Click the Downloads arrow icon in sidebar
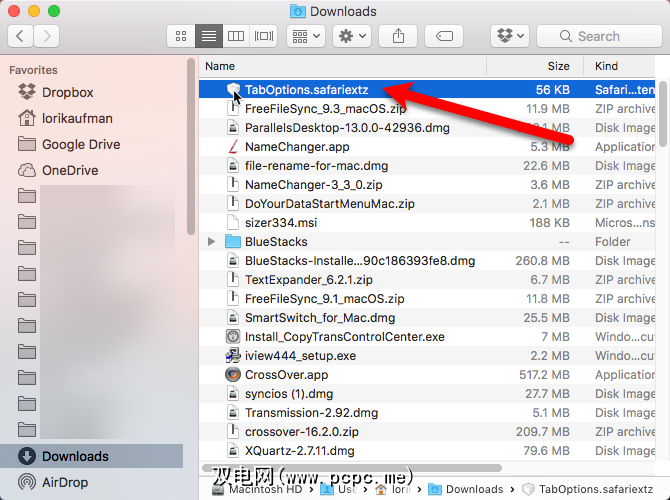This screenshot has height=500, width=670. point(27,456)
